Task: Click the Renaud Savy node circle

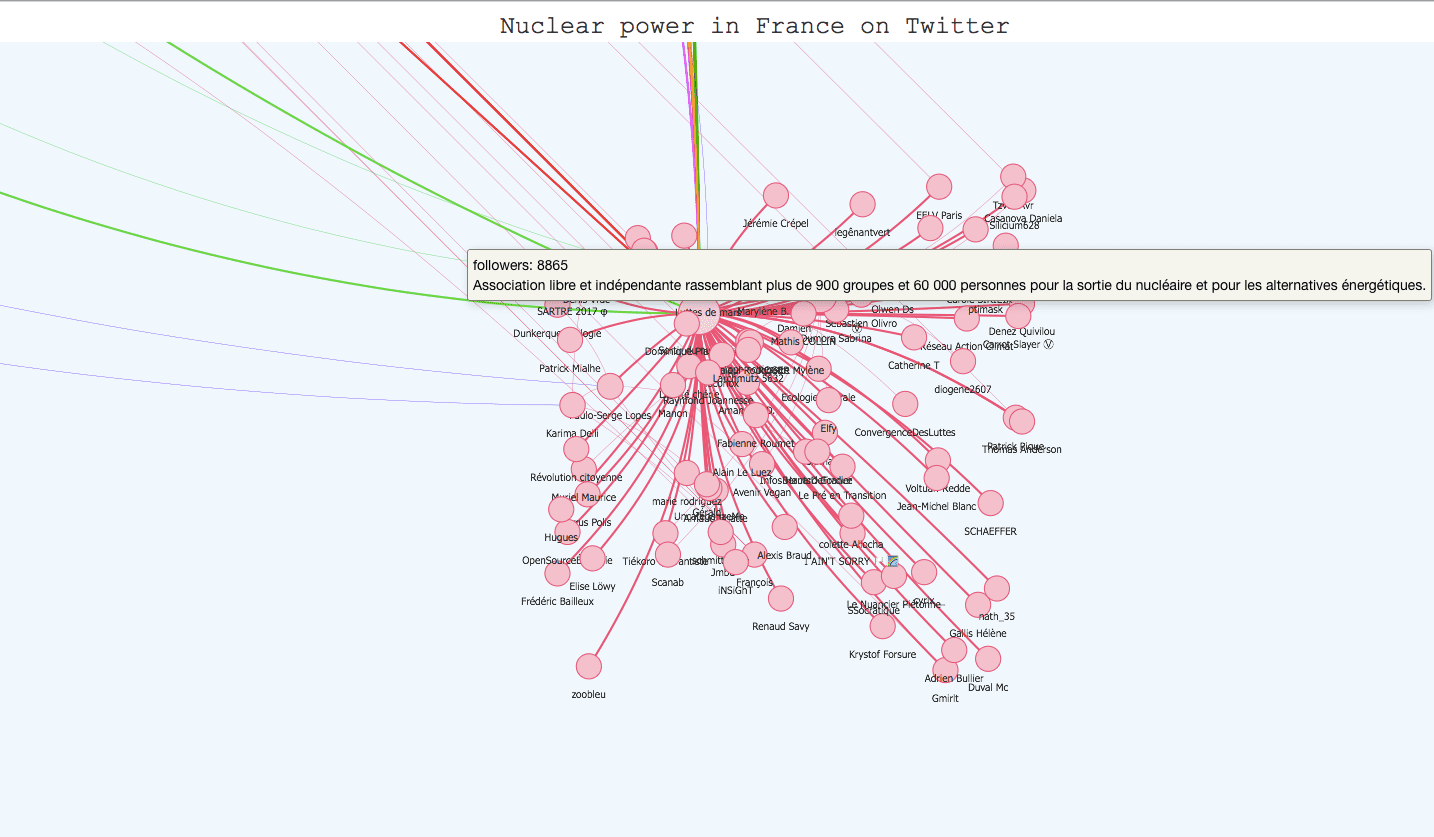Action: click(x=781, y=599)
